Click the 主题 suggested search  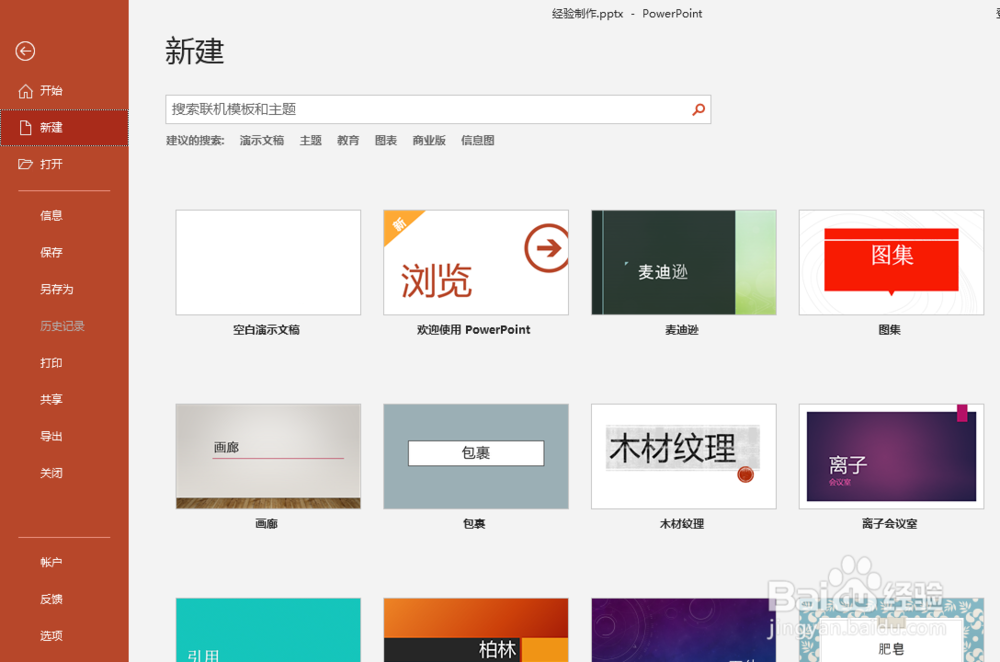(x=311, y=140)
